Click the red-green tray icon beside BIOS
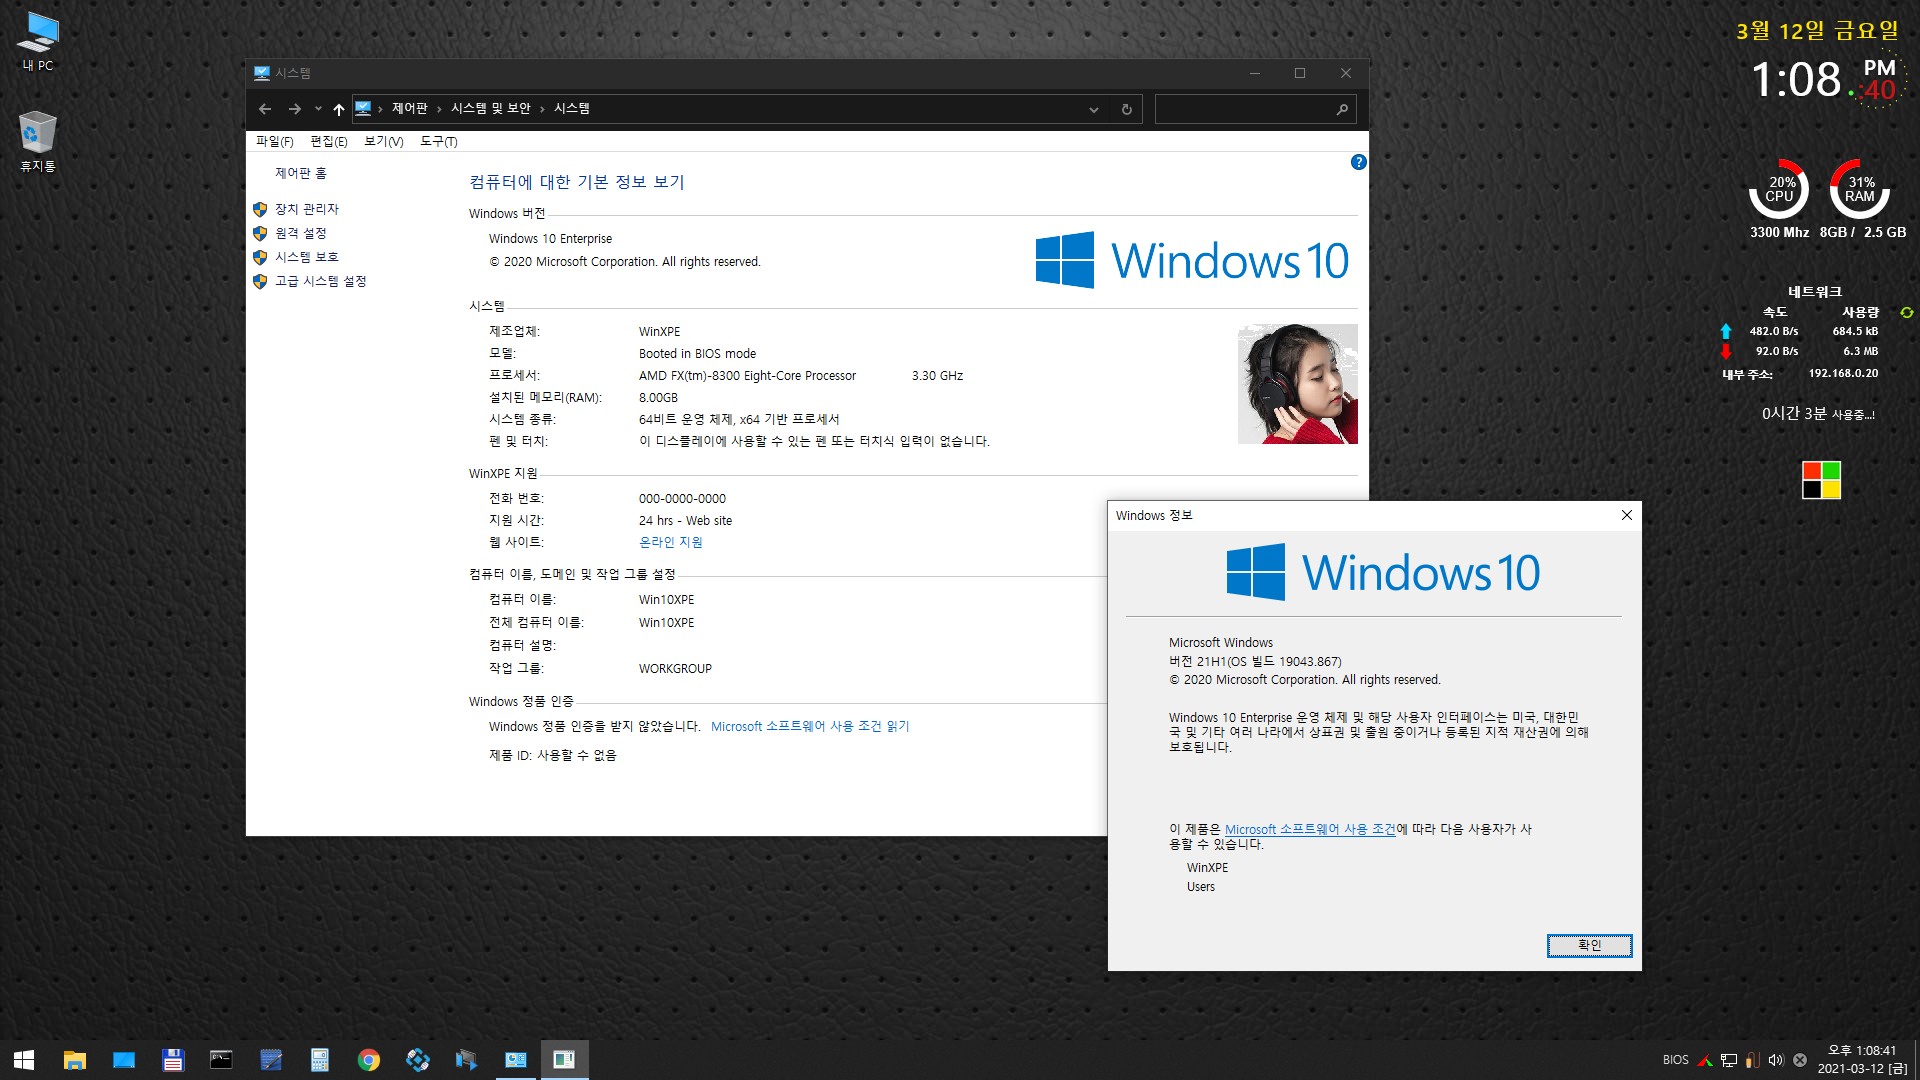 pyautogui.click(x=1705, y=1060)
